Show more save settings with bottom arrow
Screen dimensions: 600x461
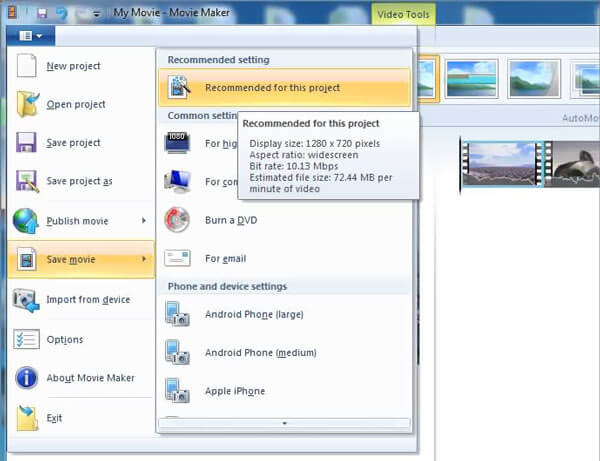[284, 424]
